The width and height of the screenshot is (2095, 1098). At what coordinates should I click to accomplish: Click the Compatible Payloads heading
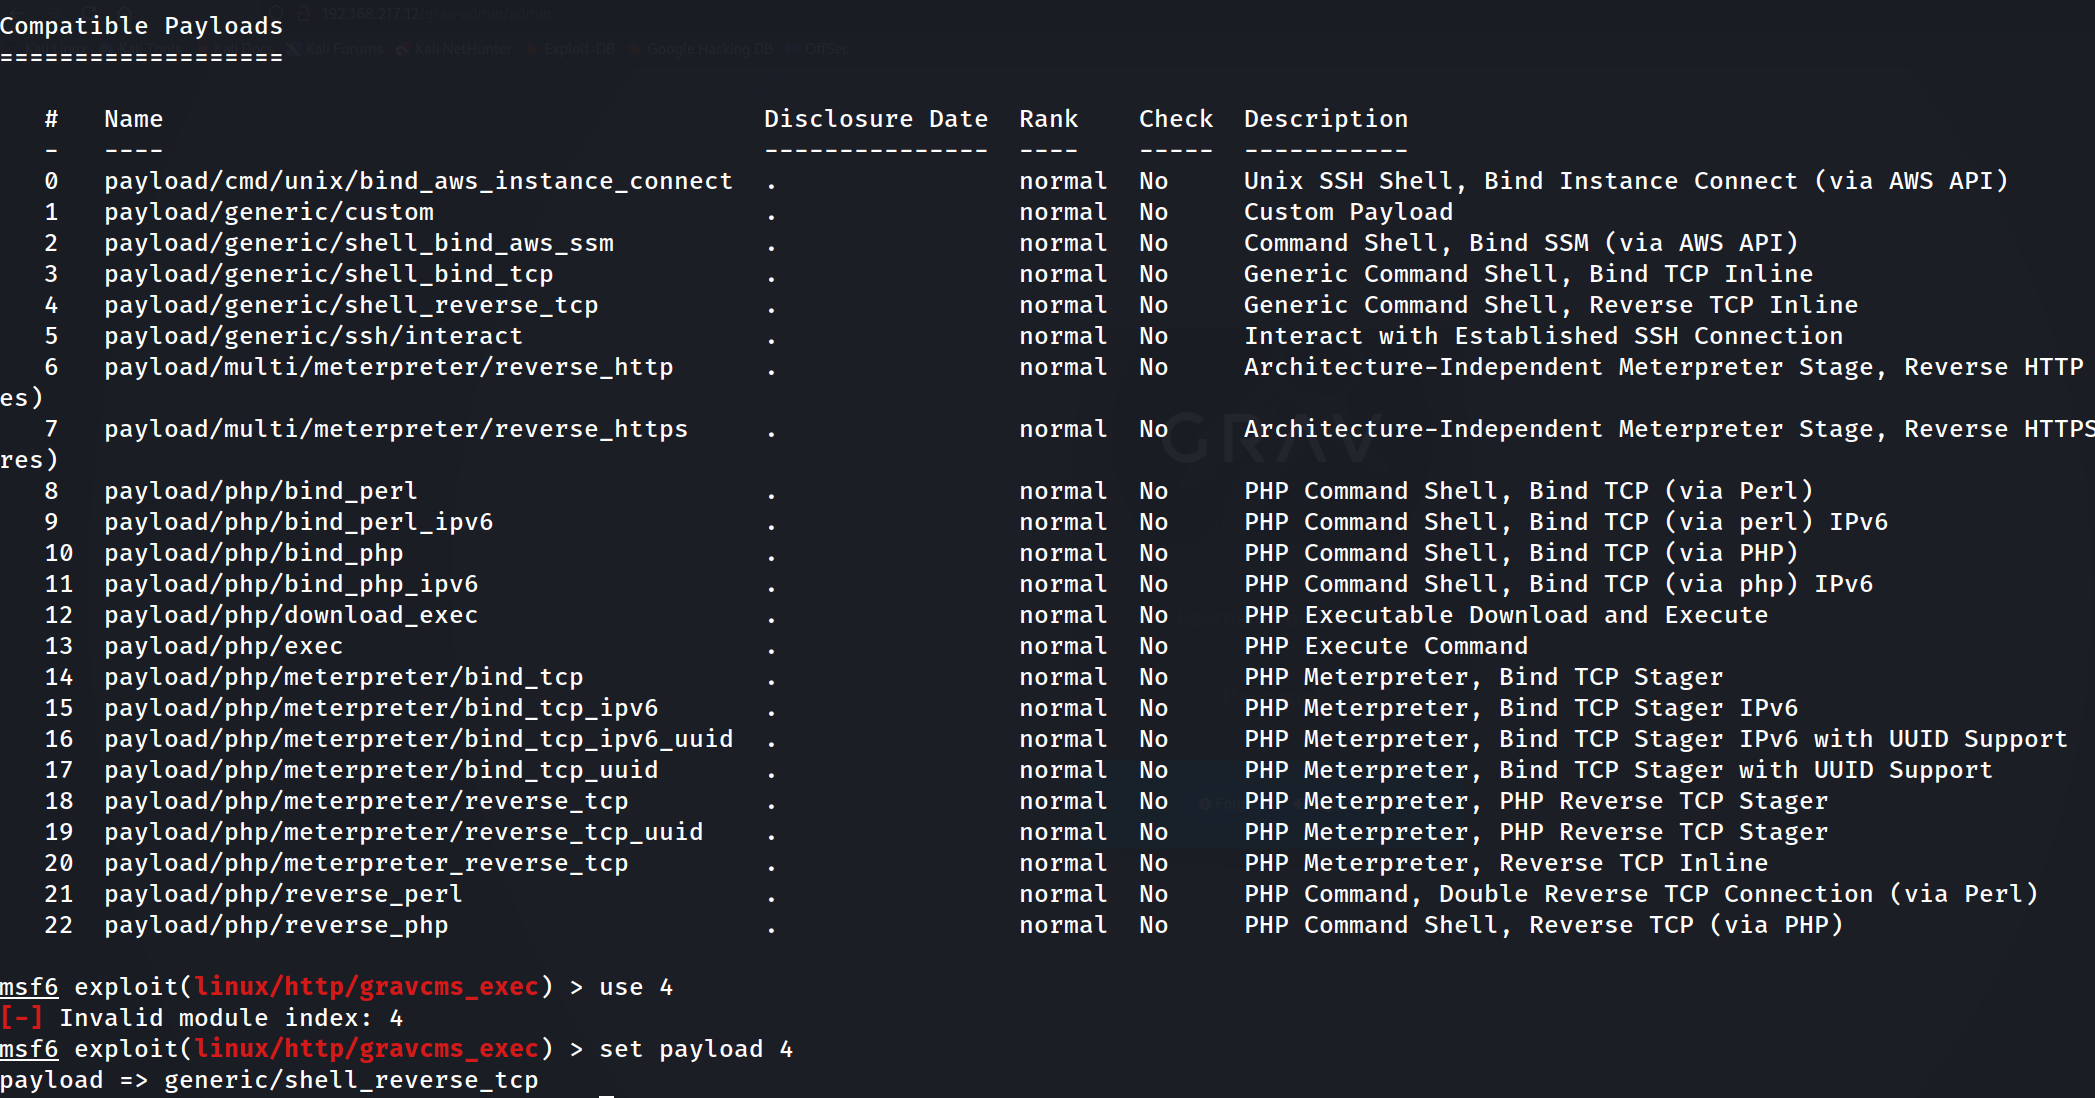tap(142, 26)
